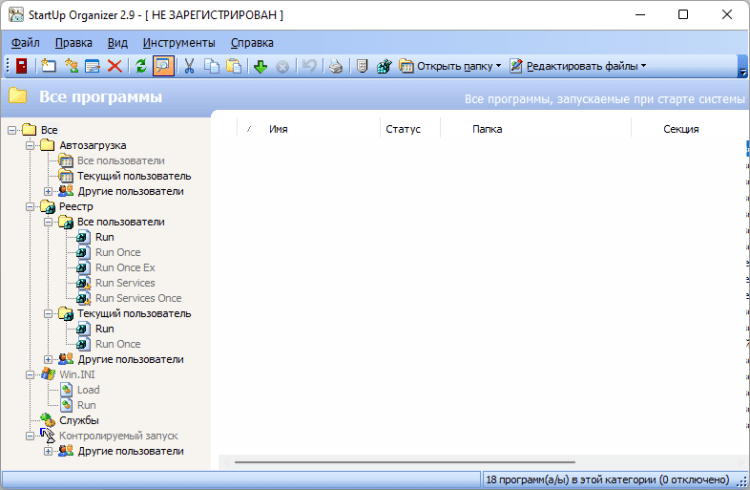Maximize the StartUp Organizer window
750x490 pixels.
tap(683, 15)
